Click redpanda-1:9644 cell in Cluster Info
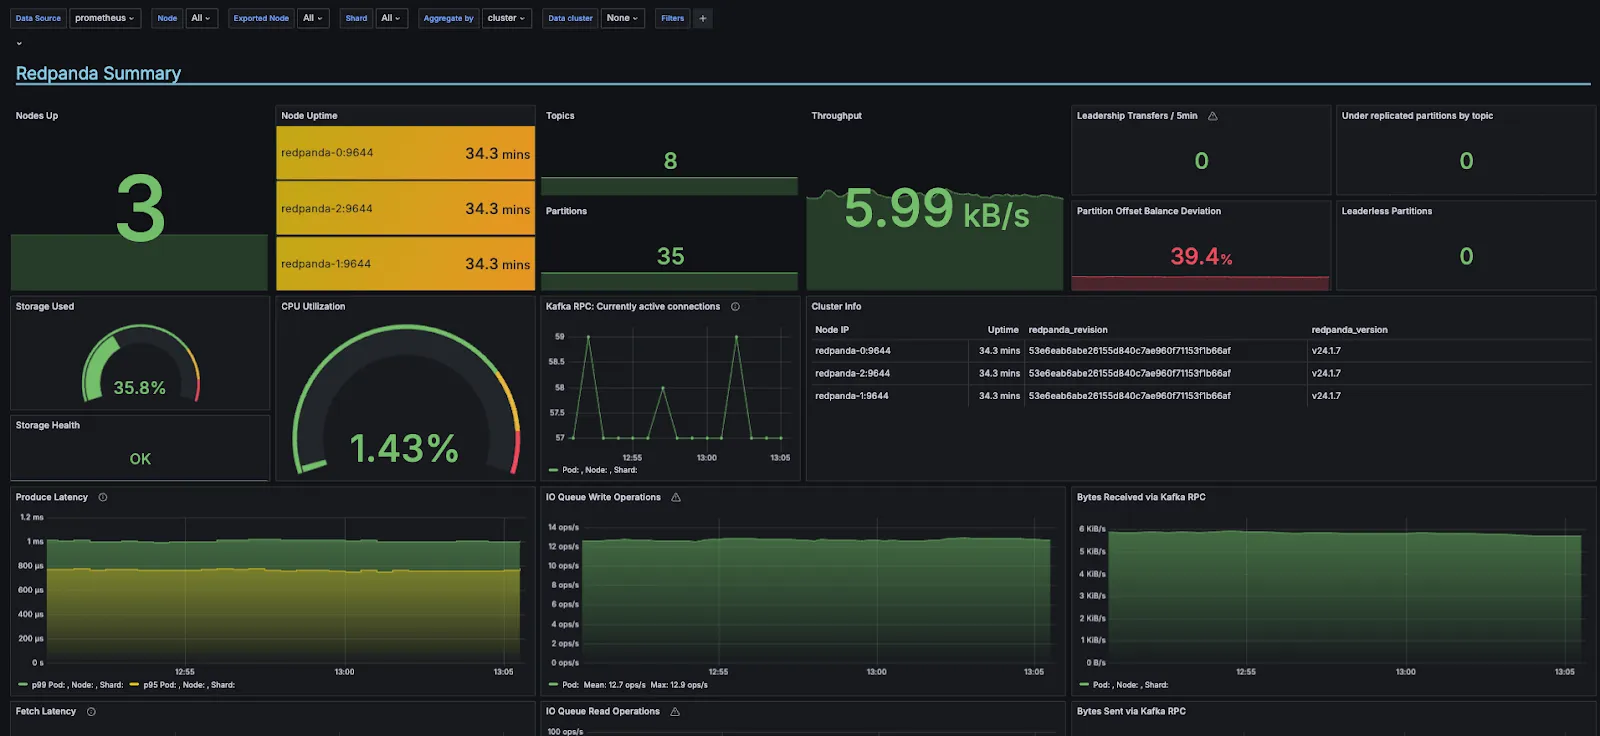This screenshot has height=736, width=1600. point(852,396)
